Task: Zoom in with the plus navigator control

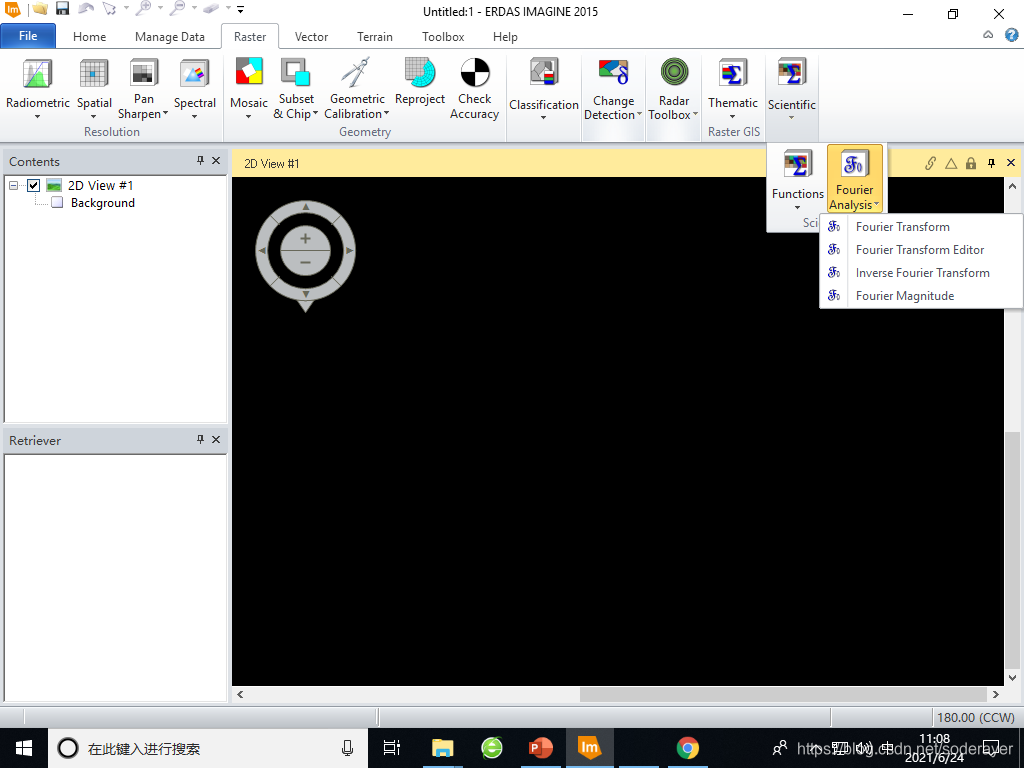Action: pyautogui.click(x=305, y=238)
